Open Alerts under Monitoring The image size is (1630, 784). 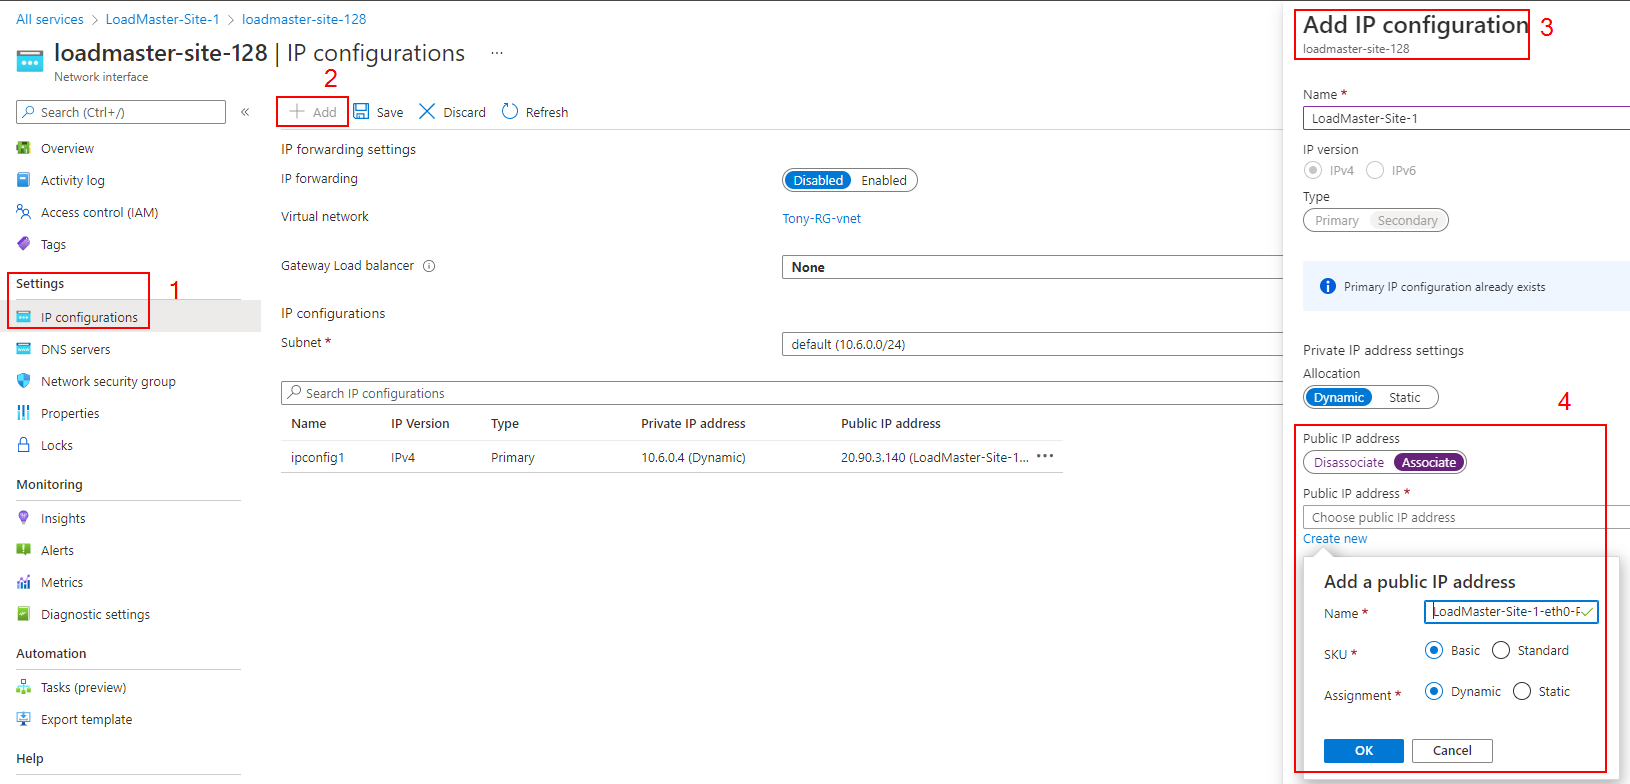click(x=57, y=550)
